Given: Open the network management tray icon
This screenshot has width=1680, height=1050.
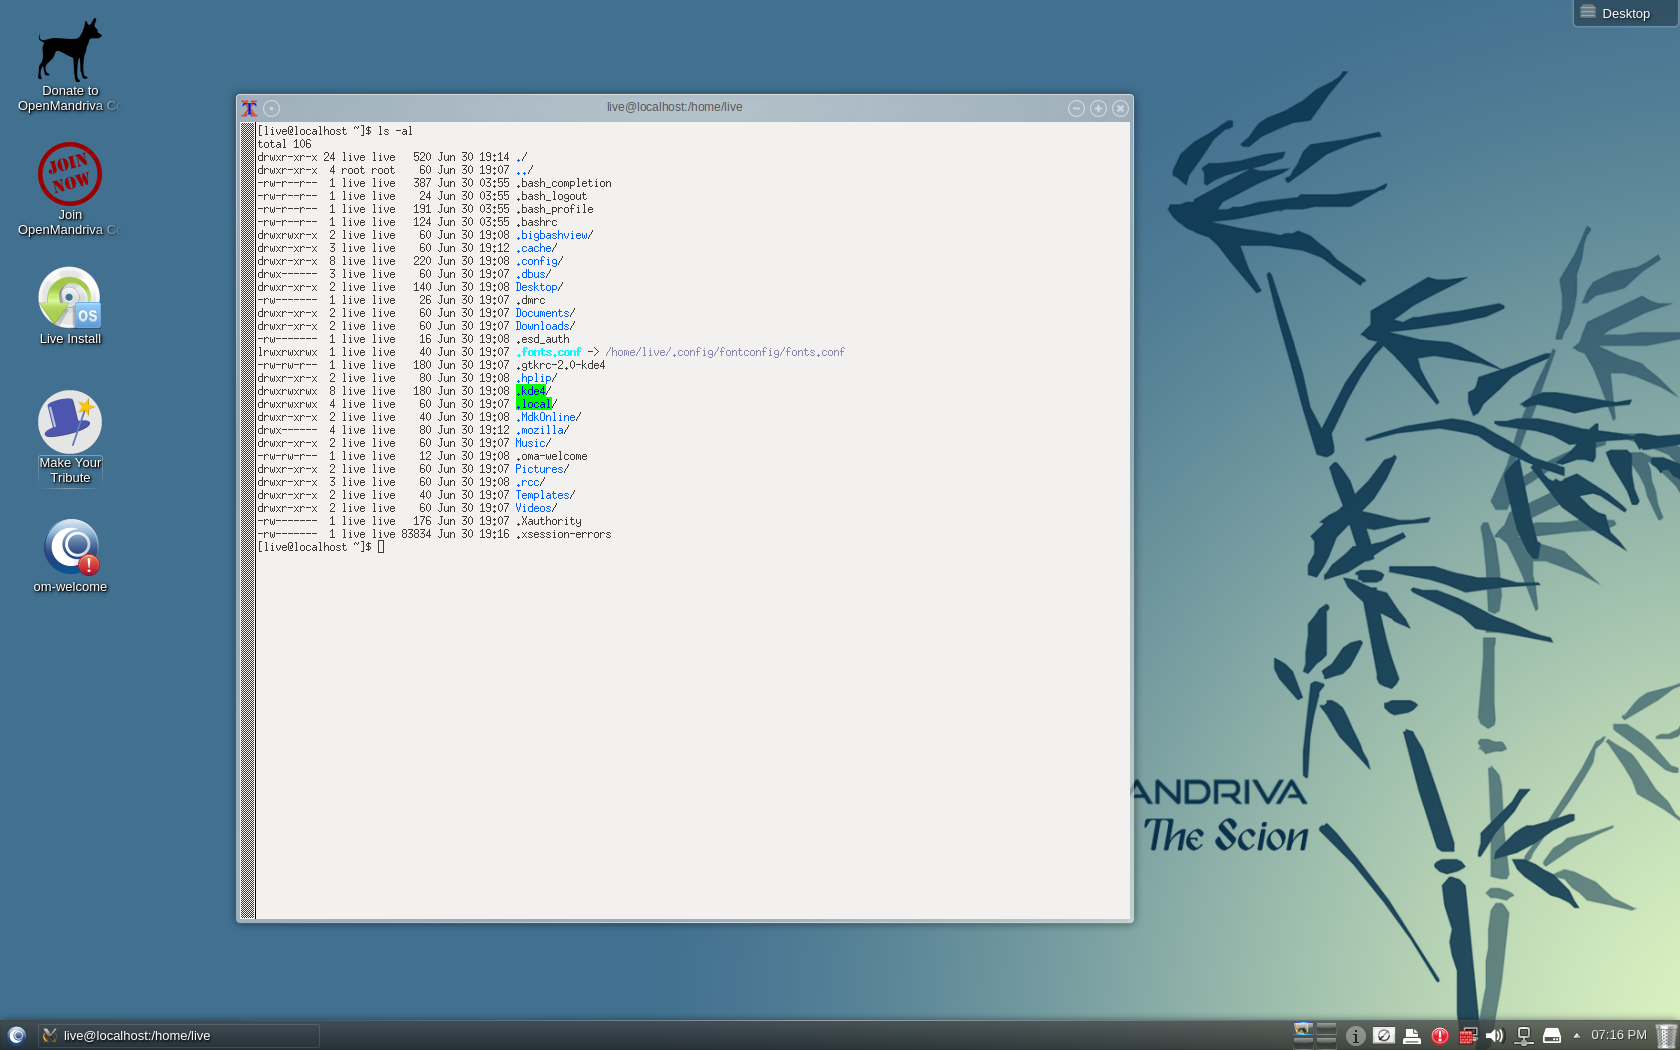Looking at the screenshot, I should click(x=1524, y=1036).
